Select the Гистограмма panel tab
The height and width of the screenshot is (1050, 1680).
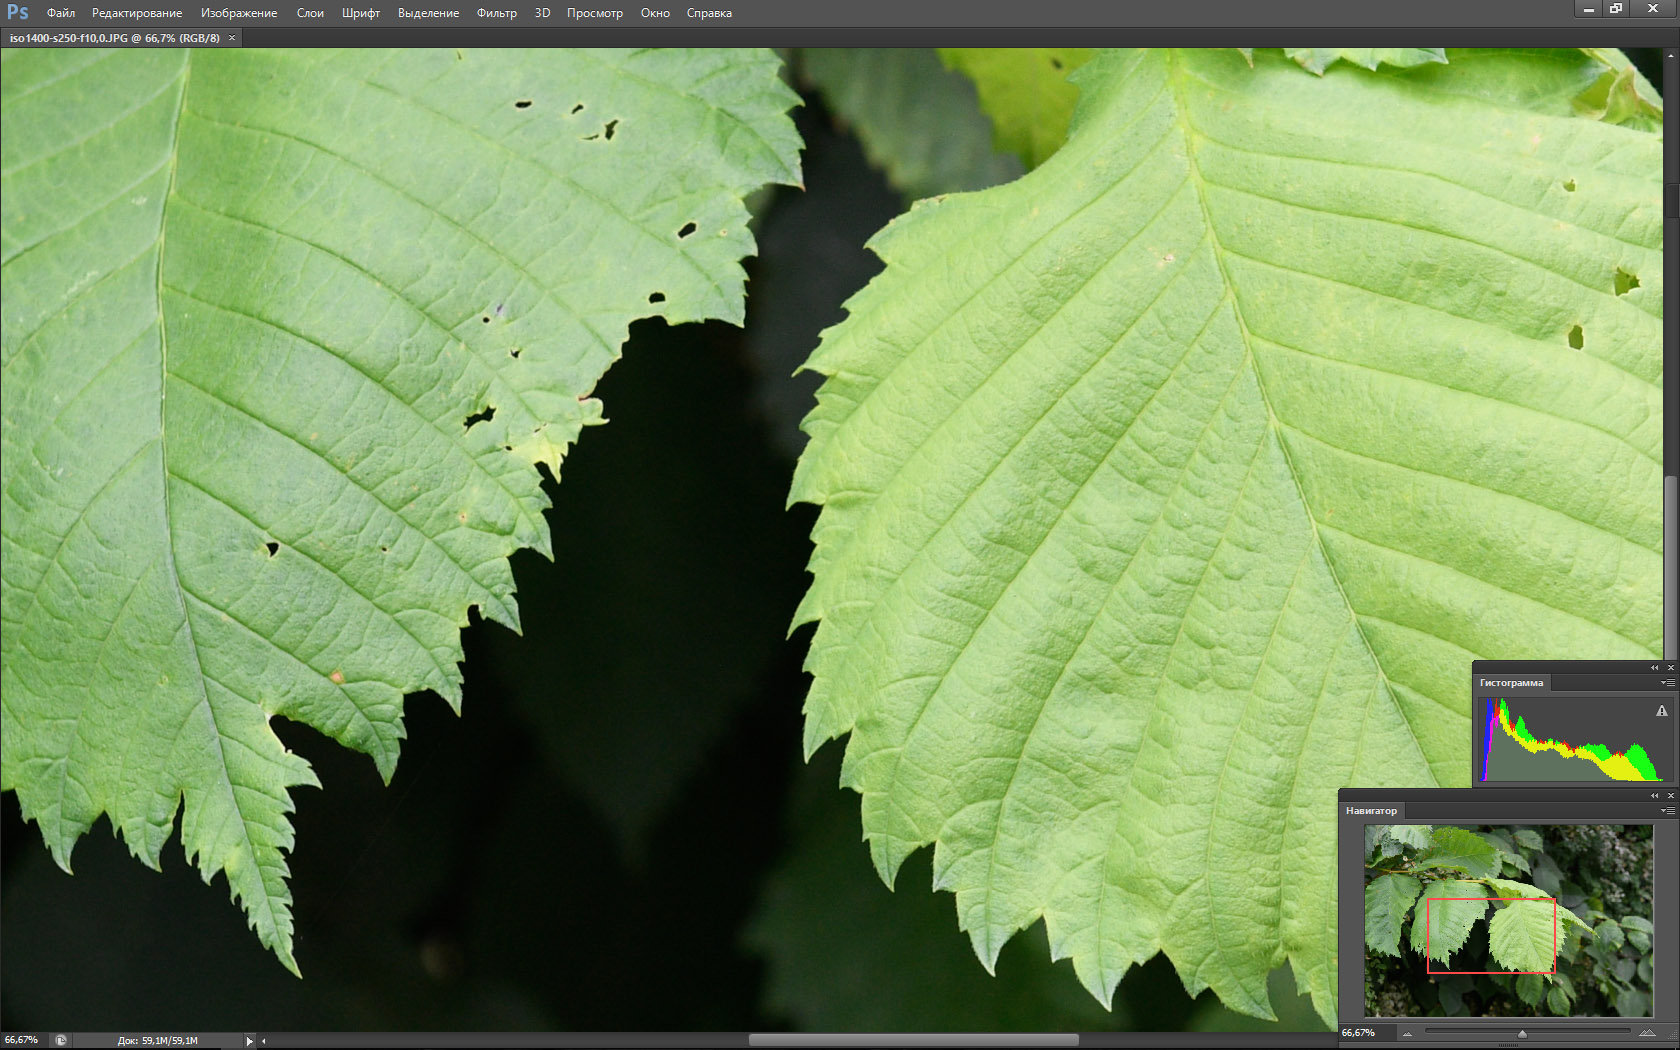[1511, 683]
